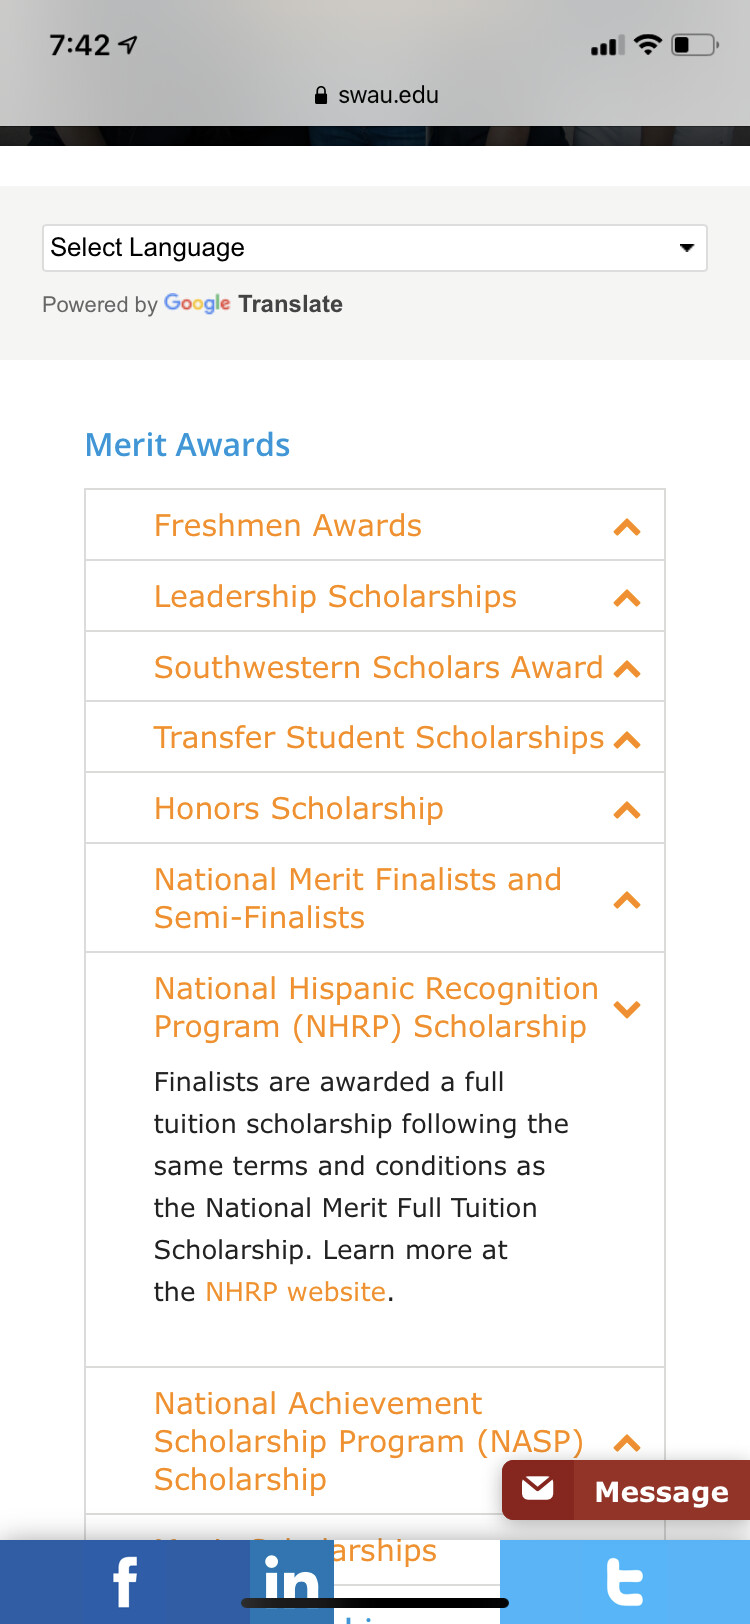750x1624 pixels.
Task: Open the Merit Awards heading link
Action: [x=187, y=445]
